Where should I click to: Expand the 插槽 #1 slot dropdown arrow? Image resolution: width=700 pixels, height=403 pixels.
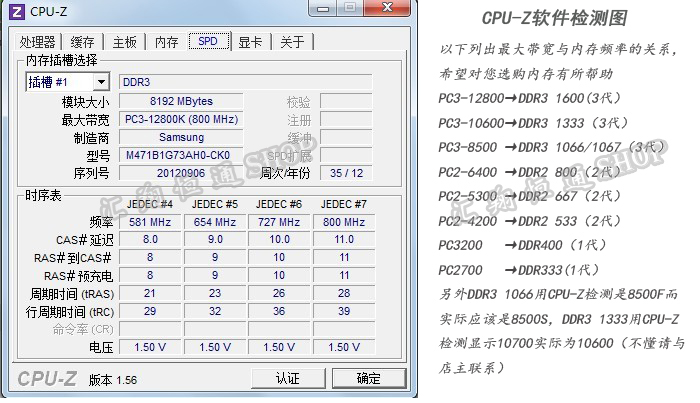101,82
